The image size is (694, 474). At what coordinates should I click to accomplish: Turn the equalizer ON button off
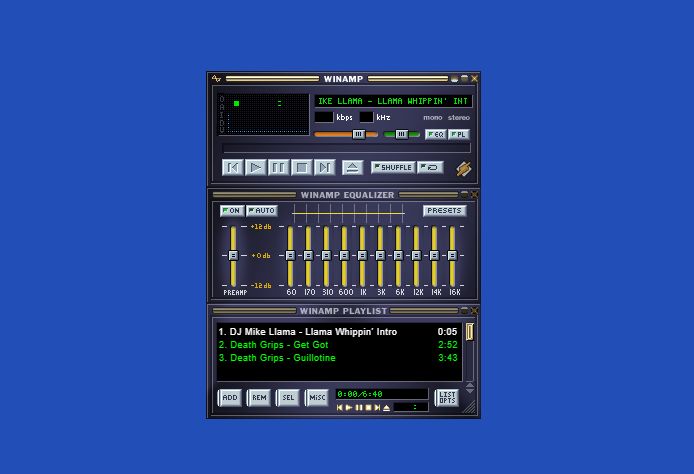pos(232,211)
